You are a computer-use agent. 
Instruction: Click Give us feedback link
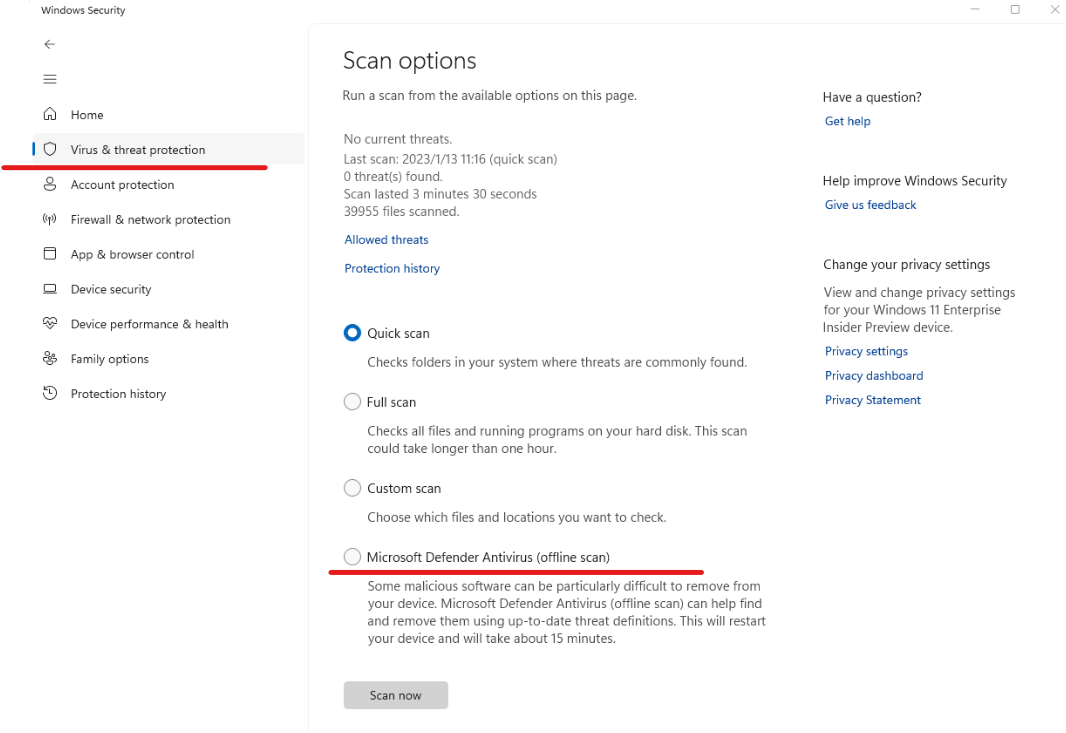click(x=870, y=205)
